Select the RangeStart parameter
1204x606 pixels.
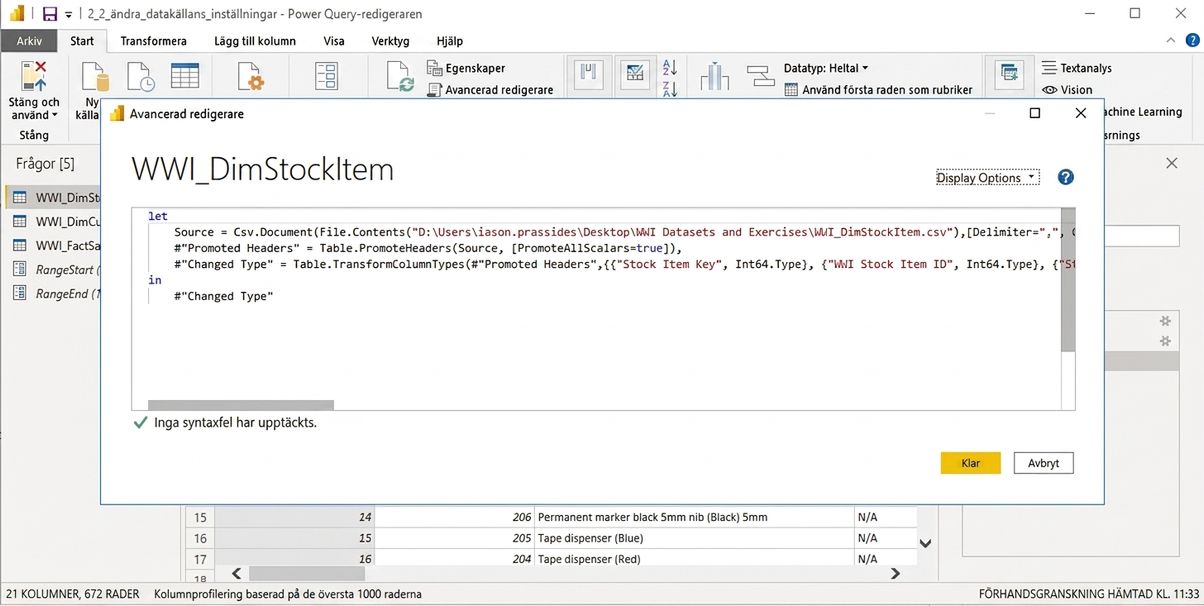[x=56, y=269]
